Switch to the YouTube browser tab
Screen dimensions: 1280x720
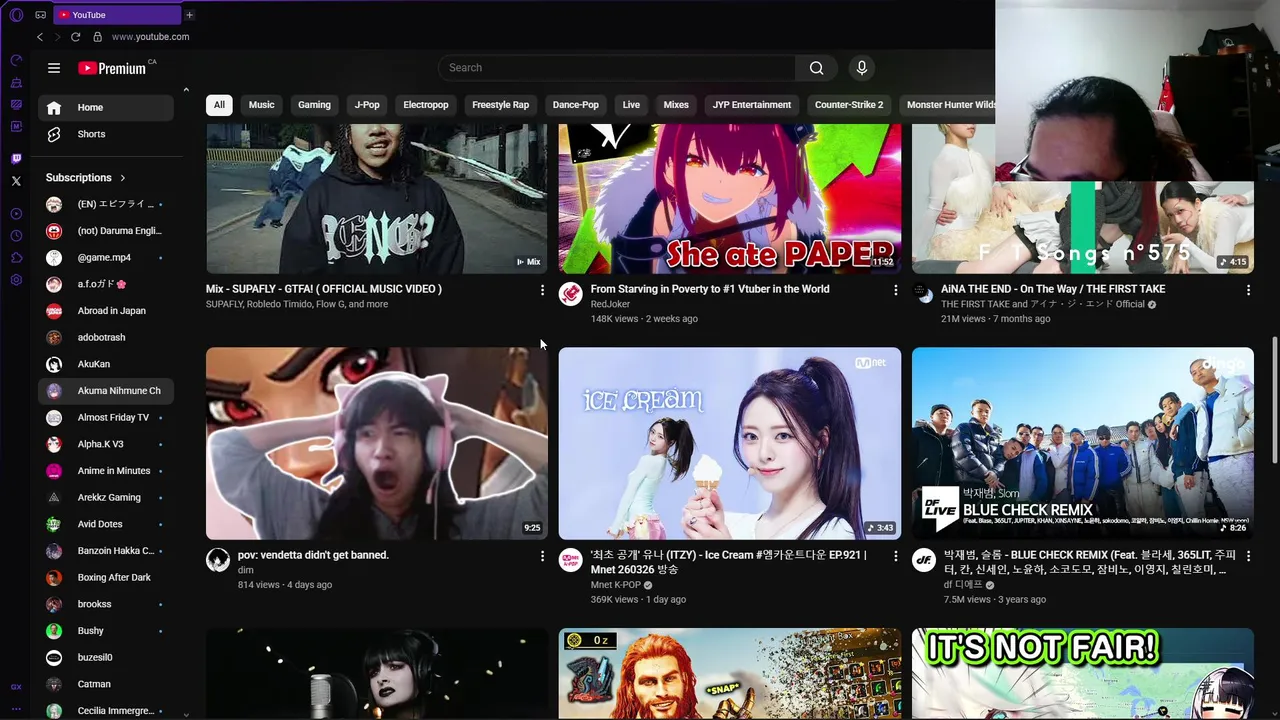(x=115, y=15)
